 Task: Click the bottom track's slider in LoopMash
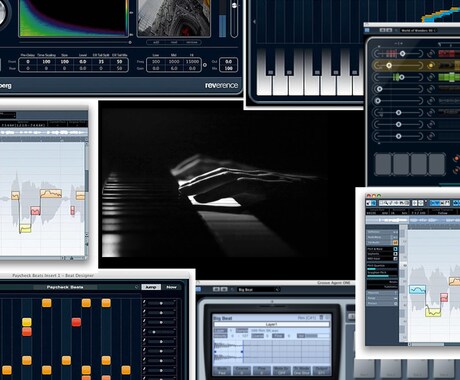(x=398, y=136)
